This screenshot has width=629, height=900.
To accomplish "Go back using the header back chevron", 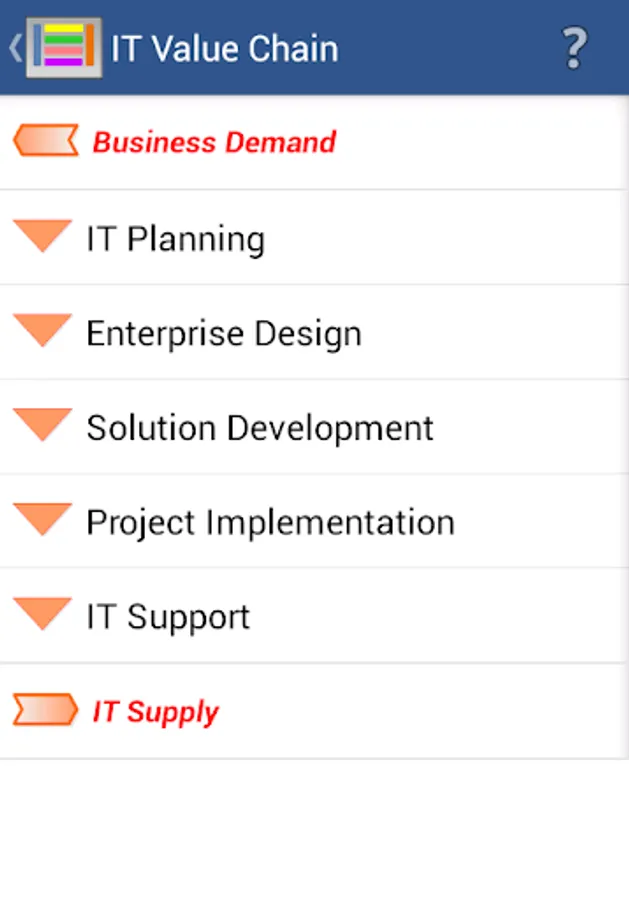I will (13, 46).
